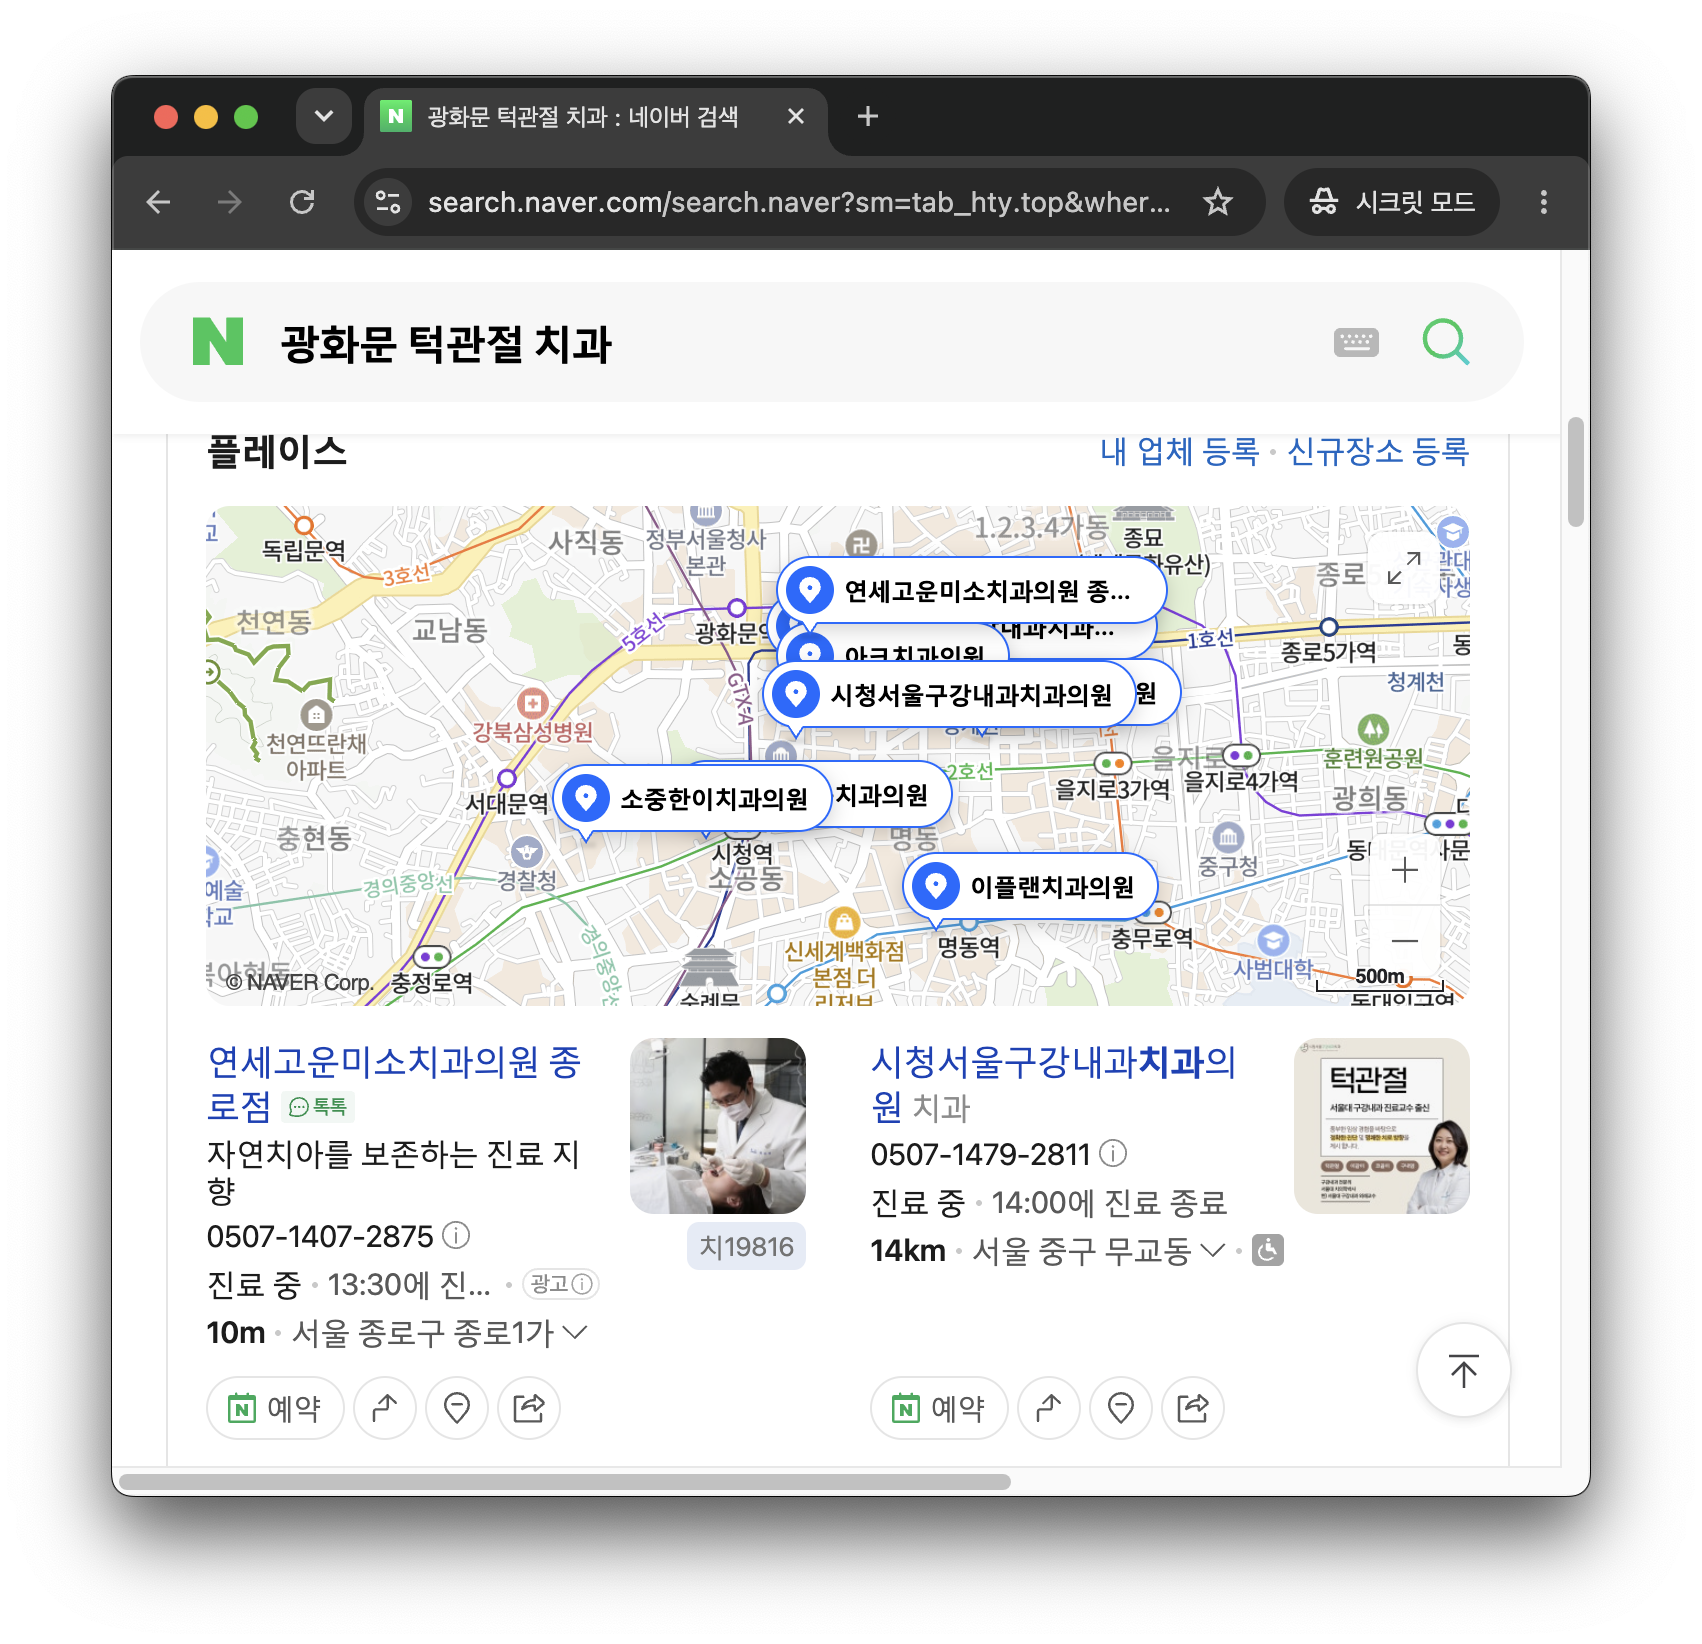
Task: Click the wheelchair accessibility icon
Action: pos(1268,1250)
